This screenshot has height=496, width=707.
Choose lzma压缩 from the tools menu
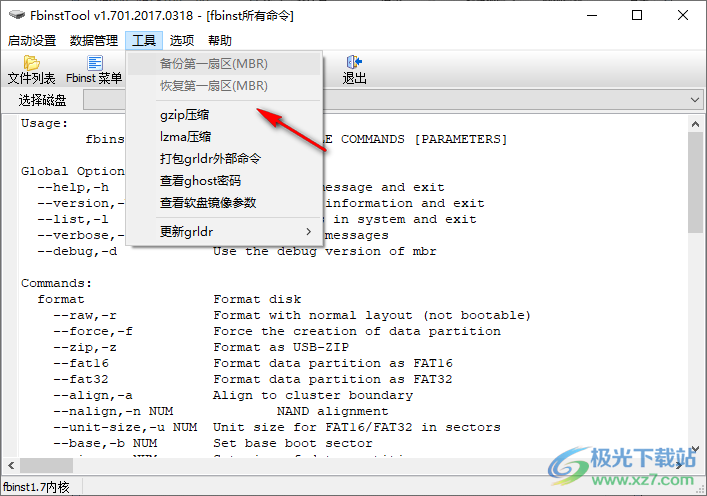point(224,137)
